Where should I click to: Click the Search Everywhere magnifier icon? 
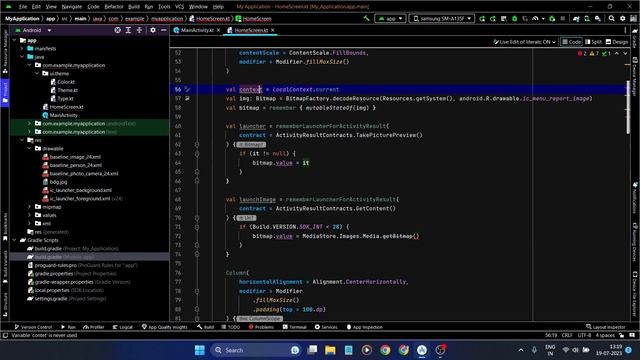point(611,18)
